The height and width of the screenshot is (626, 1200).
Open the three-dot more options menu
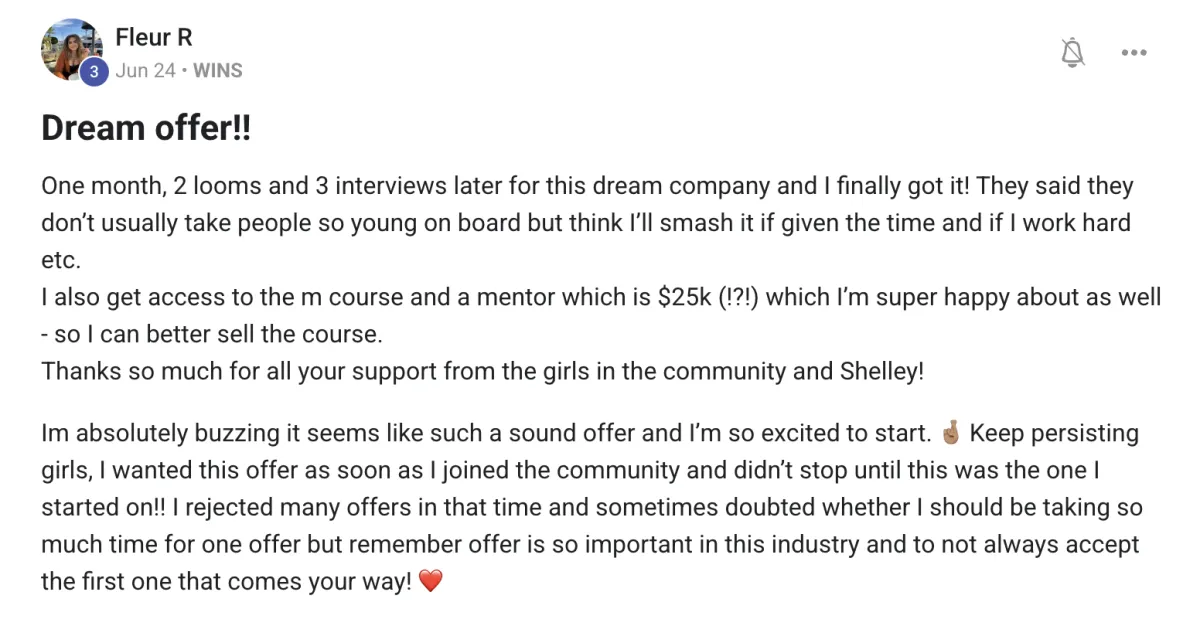tap(1133, 53)
